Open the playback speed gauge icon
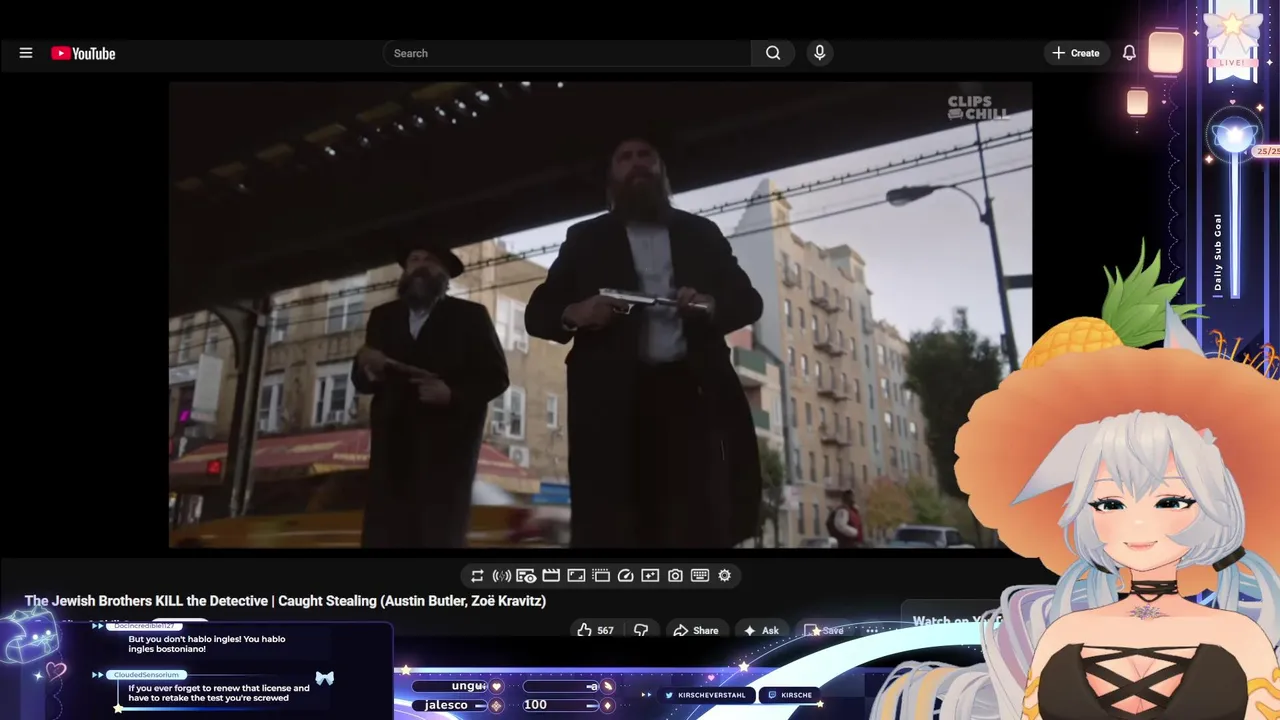 (626, 576)
